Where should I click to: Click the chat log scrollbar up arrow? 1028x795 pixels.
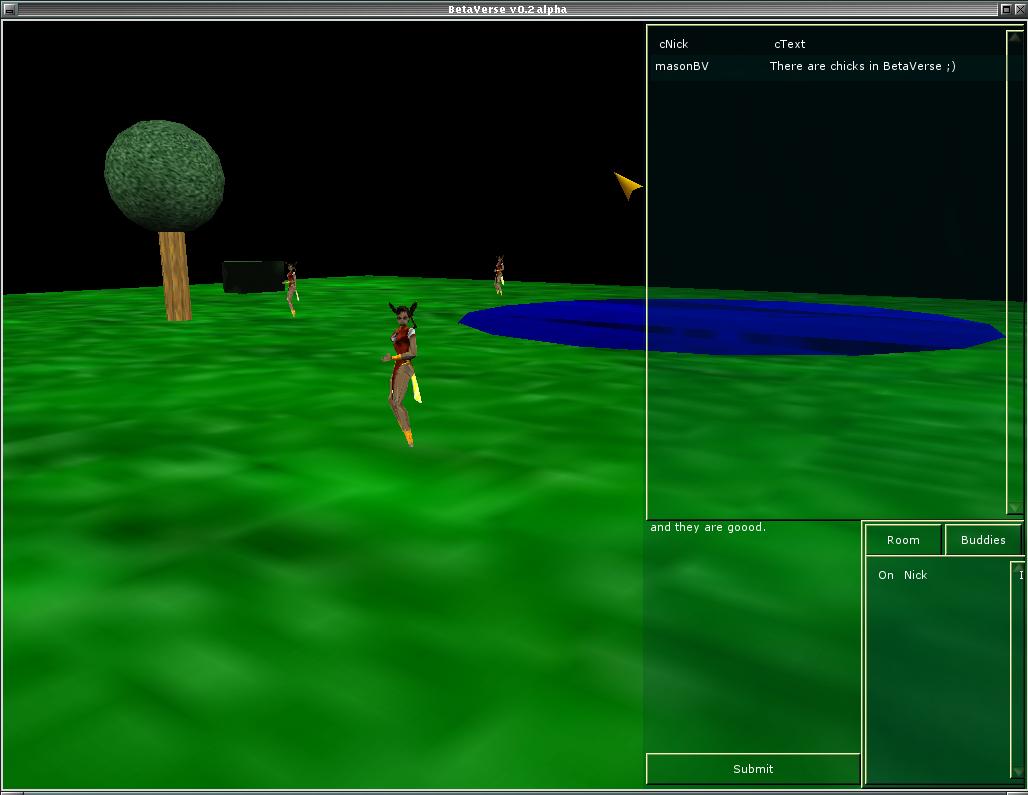(1014, 37)
